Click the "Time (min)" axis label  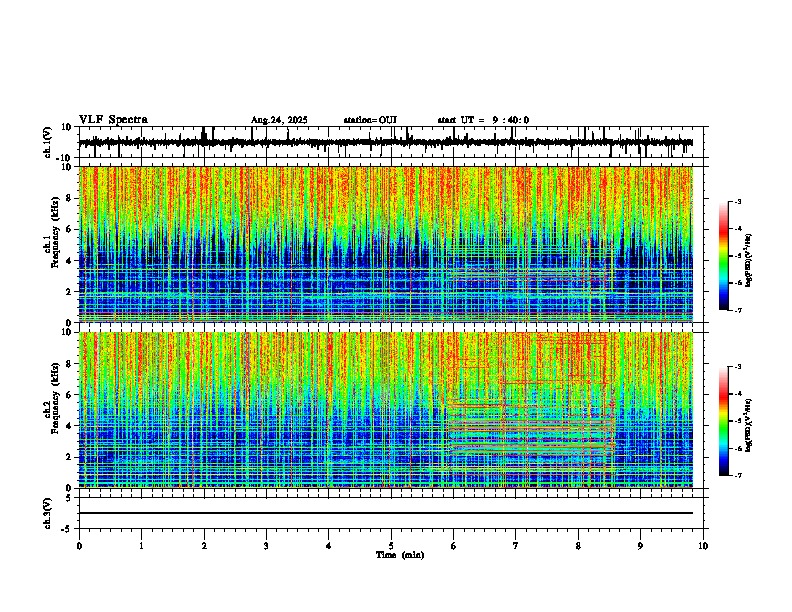pos(400,555)
